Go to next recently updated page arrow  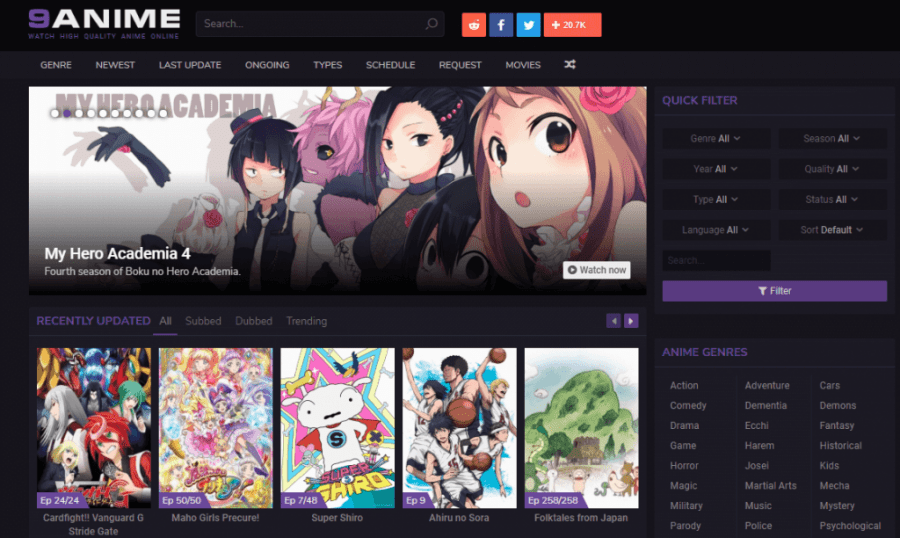[x=631, y=321]
